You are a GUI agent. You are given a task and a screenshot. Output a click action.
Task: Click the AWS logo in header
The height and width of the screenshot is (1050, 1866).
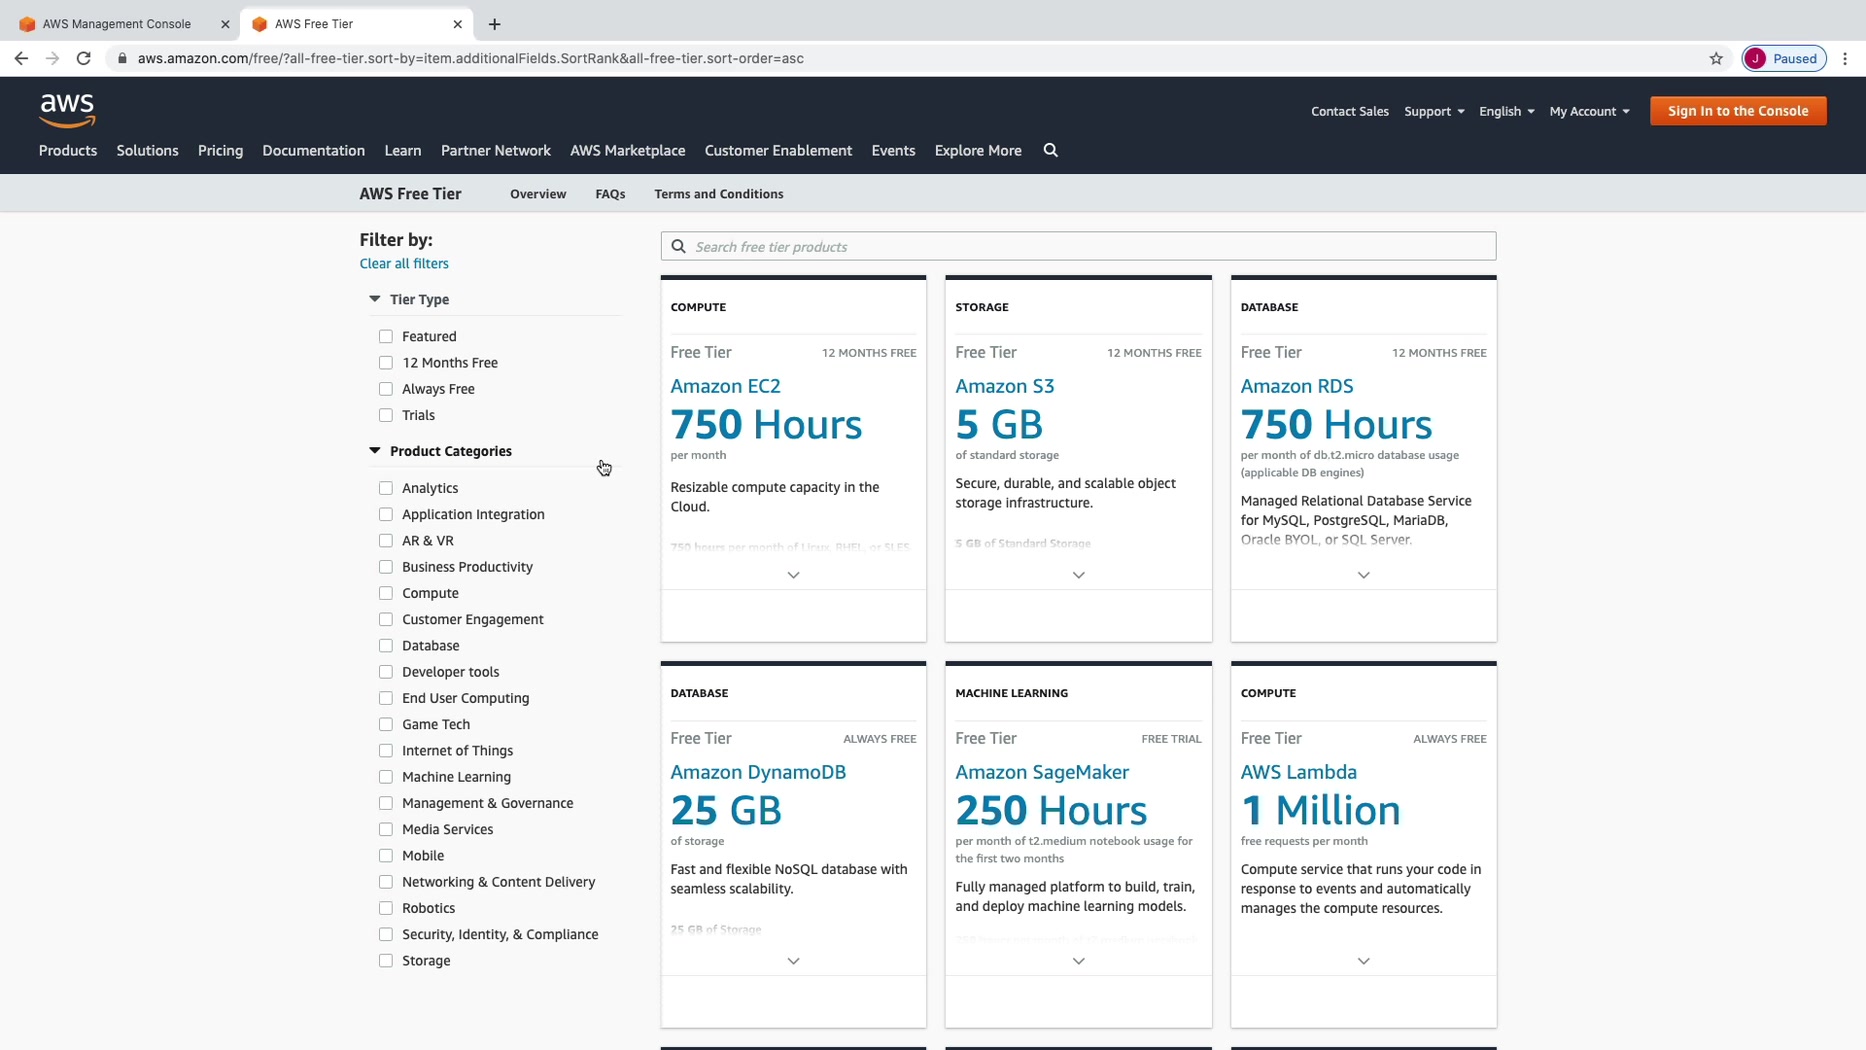pyautogui.click(x=67, y=110)
